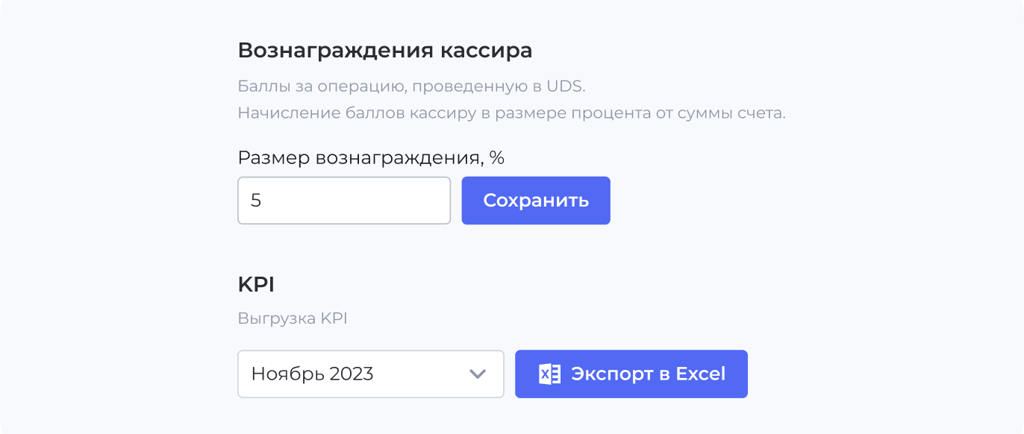
Task: Click the Excel icon on the export button
Action: 549,374
